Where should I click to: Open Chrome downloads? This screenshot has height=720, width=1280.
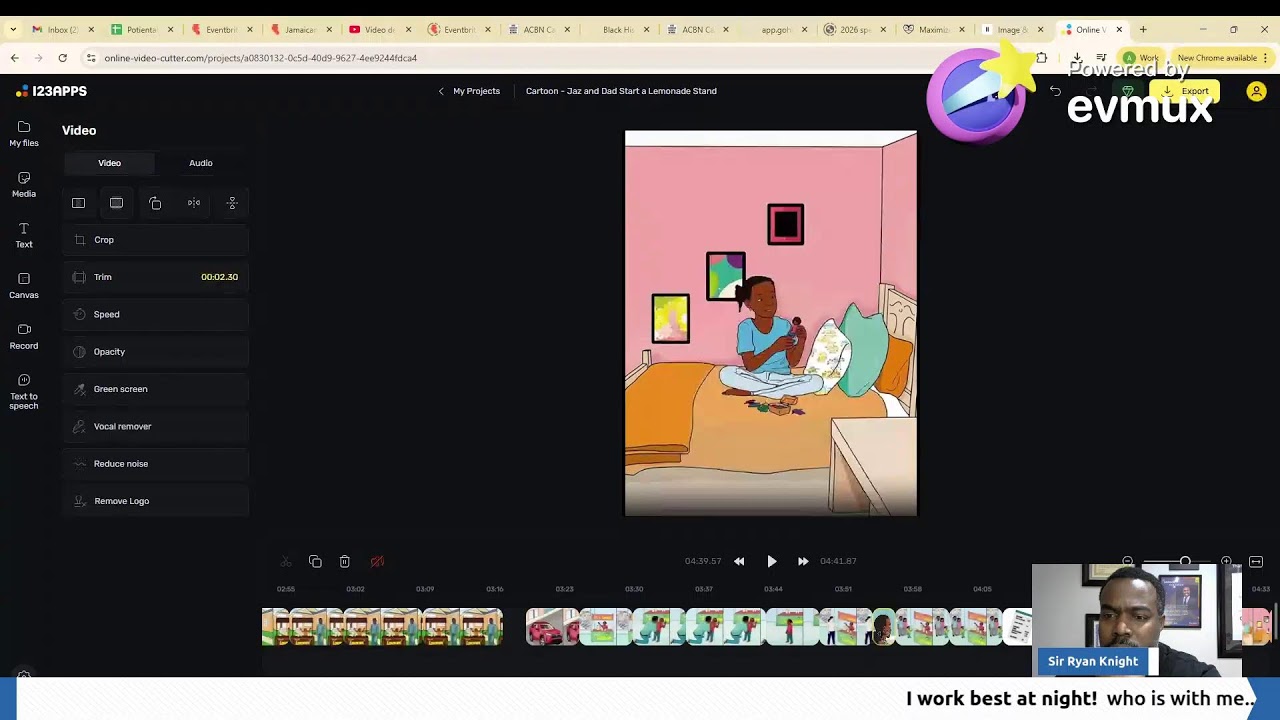click(x=1077, y=58)
